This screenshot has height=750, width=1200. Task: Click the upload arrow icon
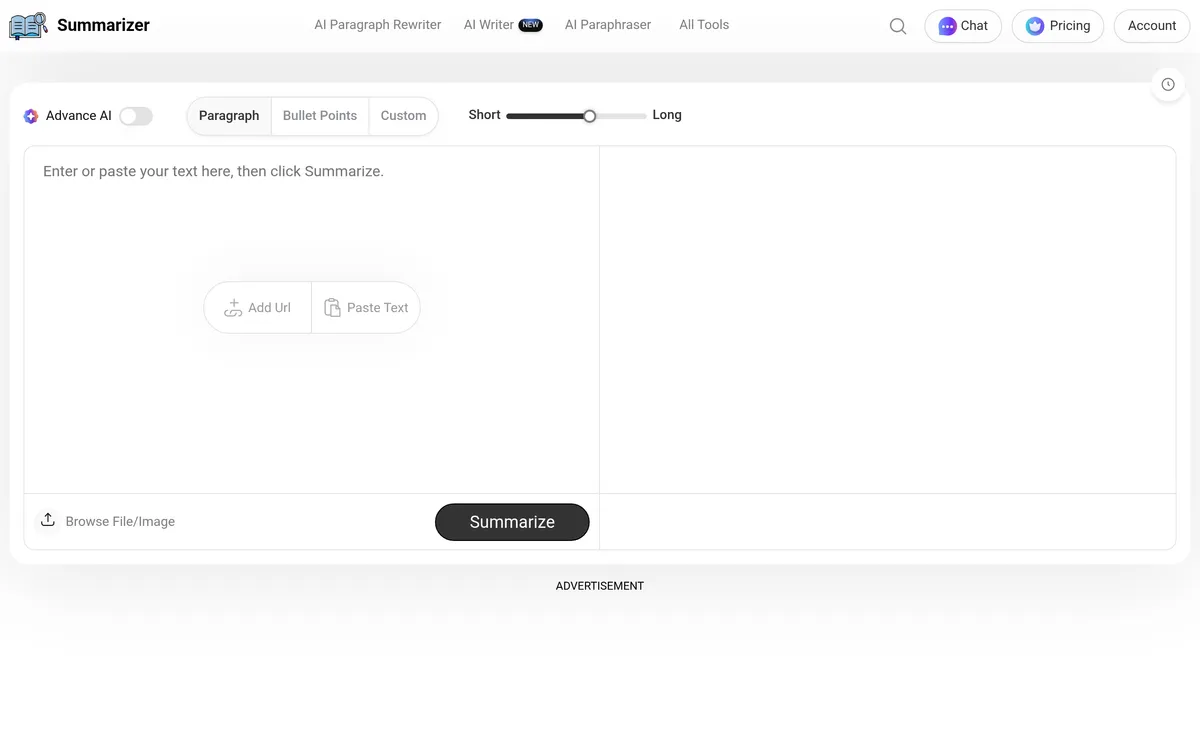pos(47,520)
